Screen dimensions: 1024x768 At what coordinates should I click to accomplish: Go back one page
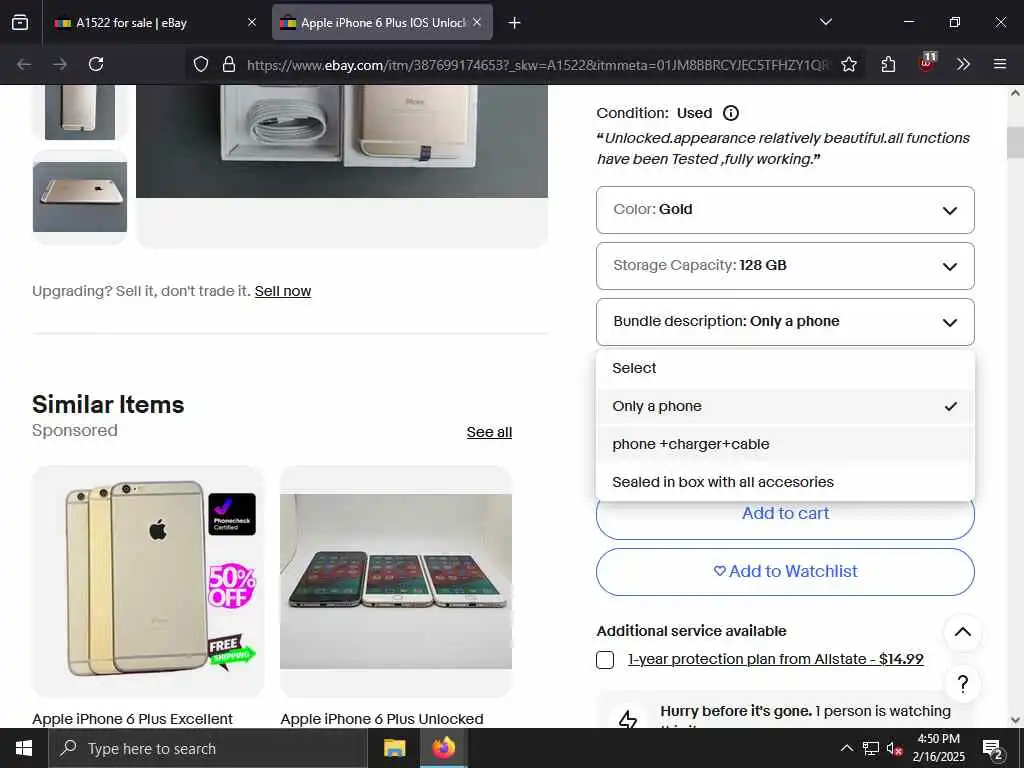(x=24, y=64)
